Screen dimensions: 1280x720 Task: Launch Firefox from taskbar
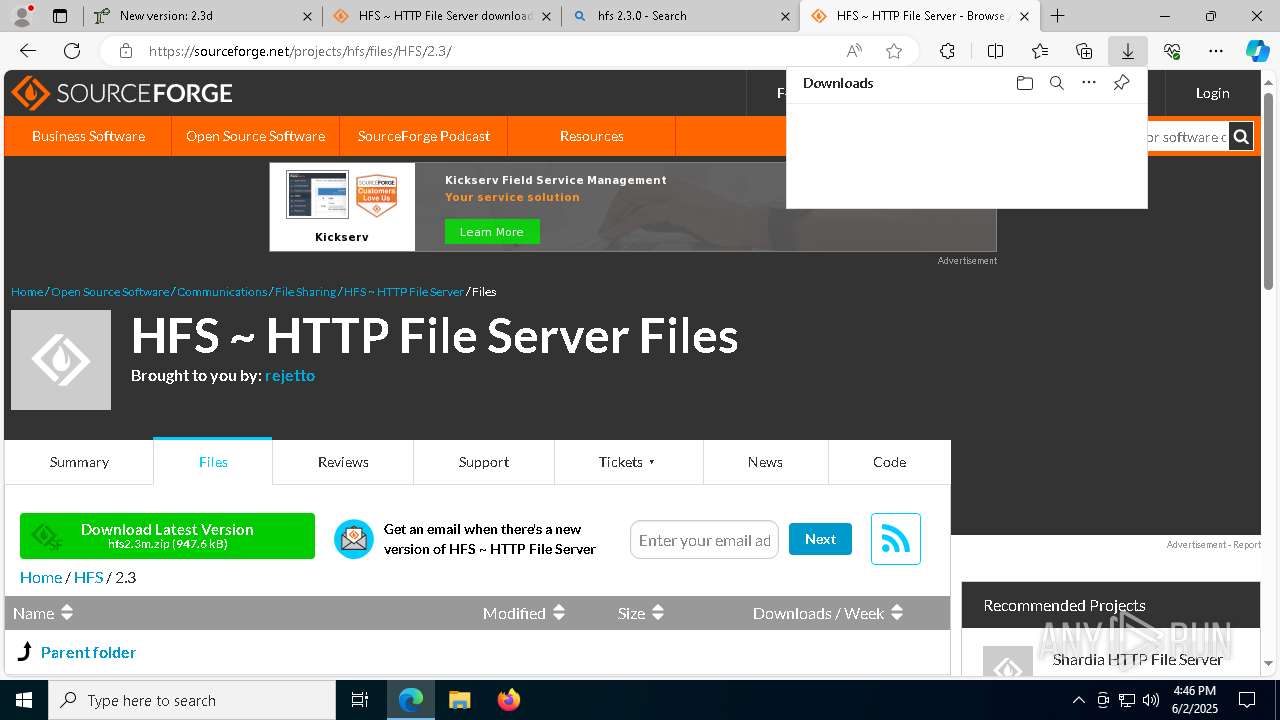click(509, 700)
